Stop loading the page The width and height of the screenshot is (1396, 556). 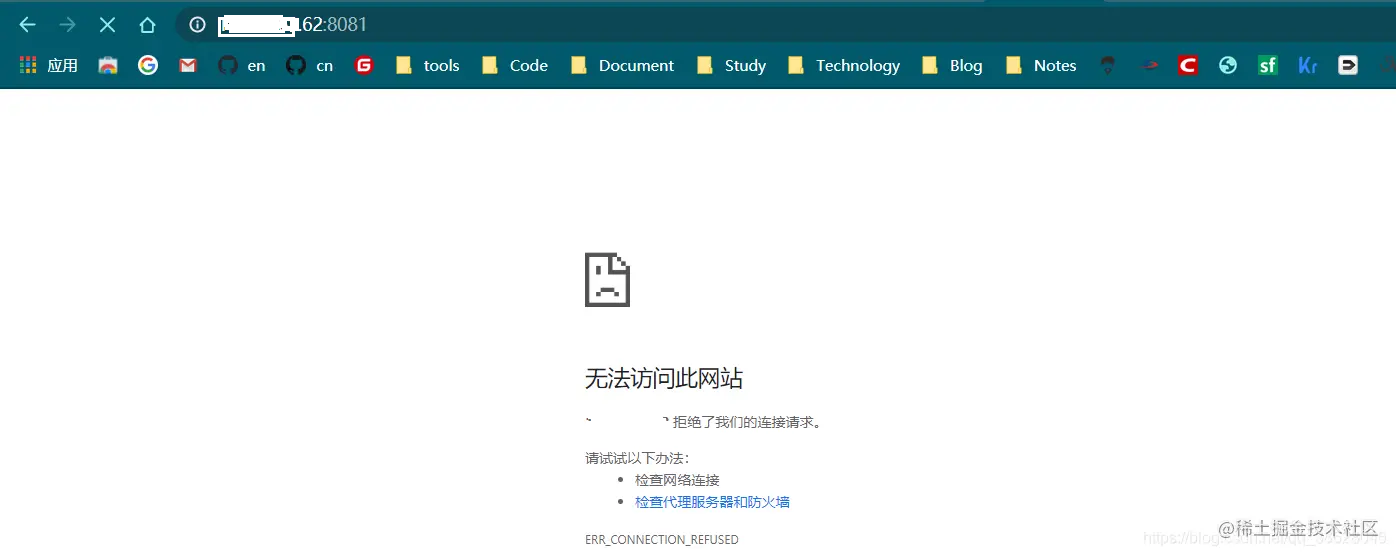[x=107, y=25]
